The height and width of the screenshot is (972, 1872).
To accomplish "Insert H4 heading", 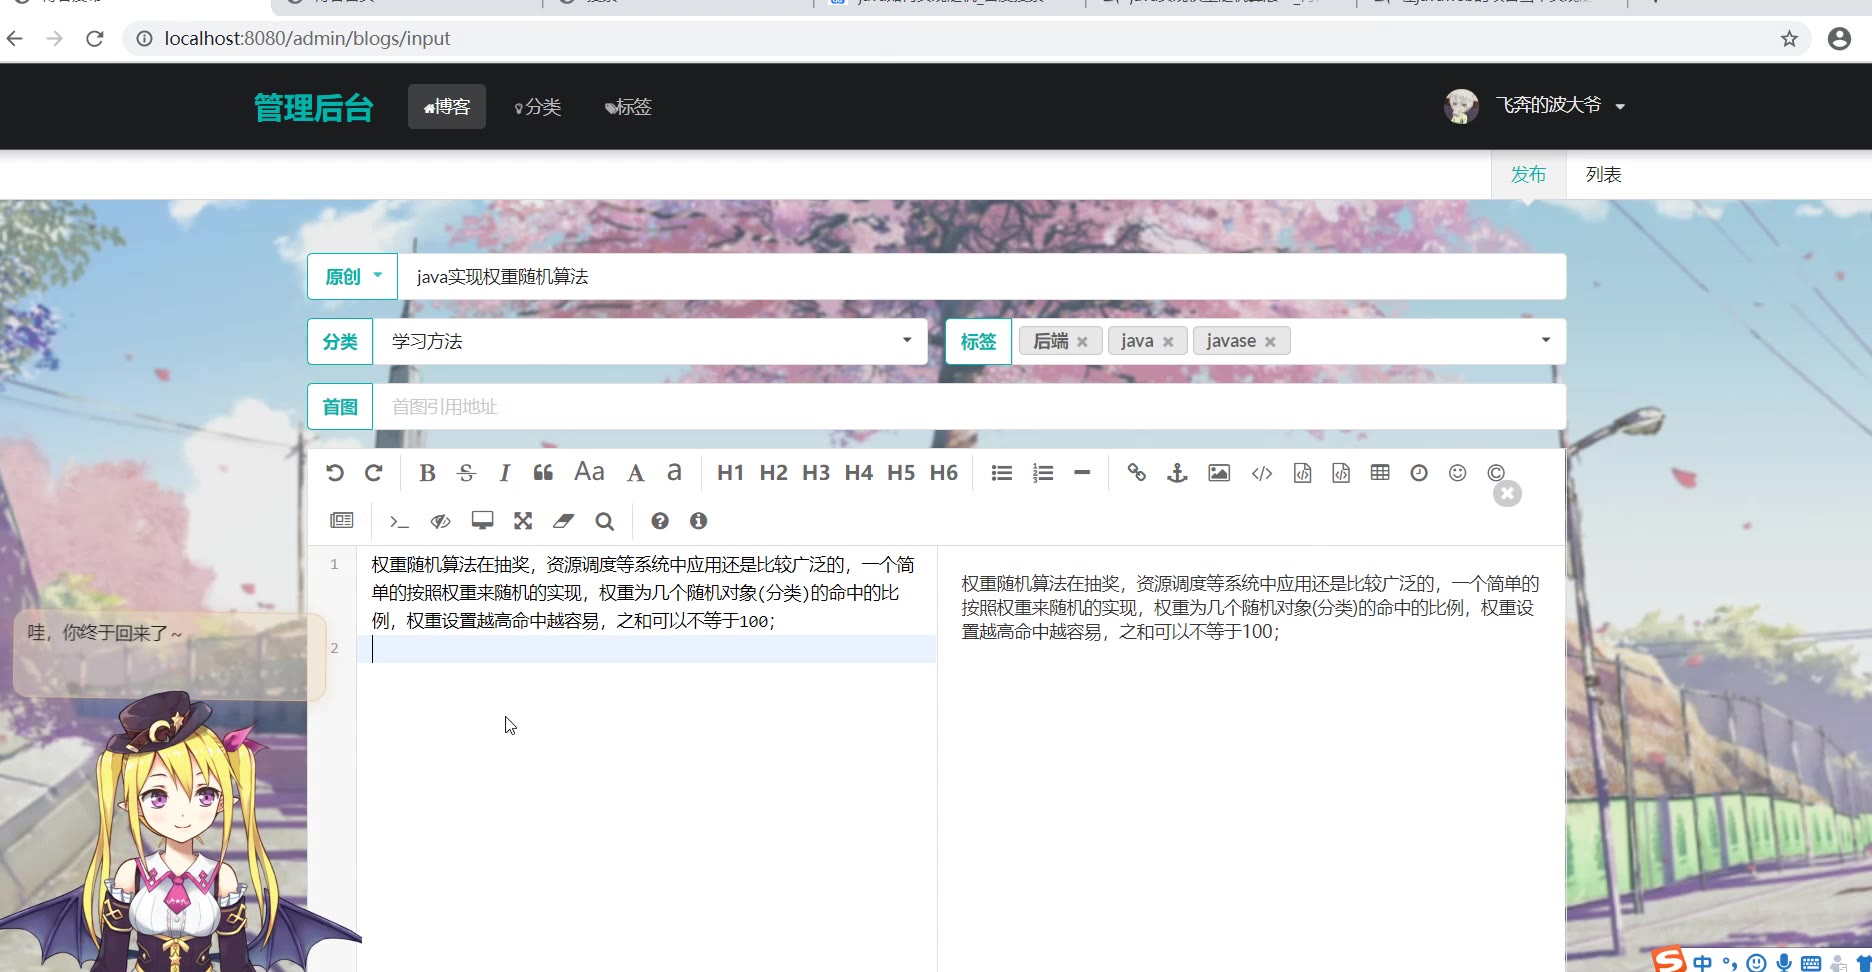I will [x=859, y=473].
